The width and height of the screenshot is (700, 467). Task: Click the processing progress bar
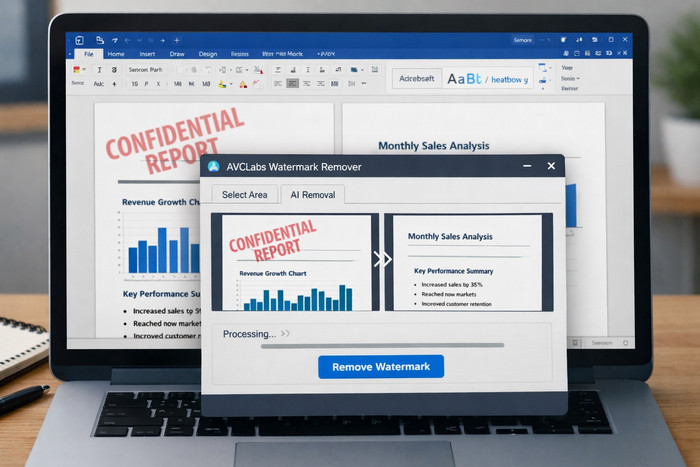coord(381,346)
